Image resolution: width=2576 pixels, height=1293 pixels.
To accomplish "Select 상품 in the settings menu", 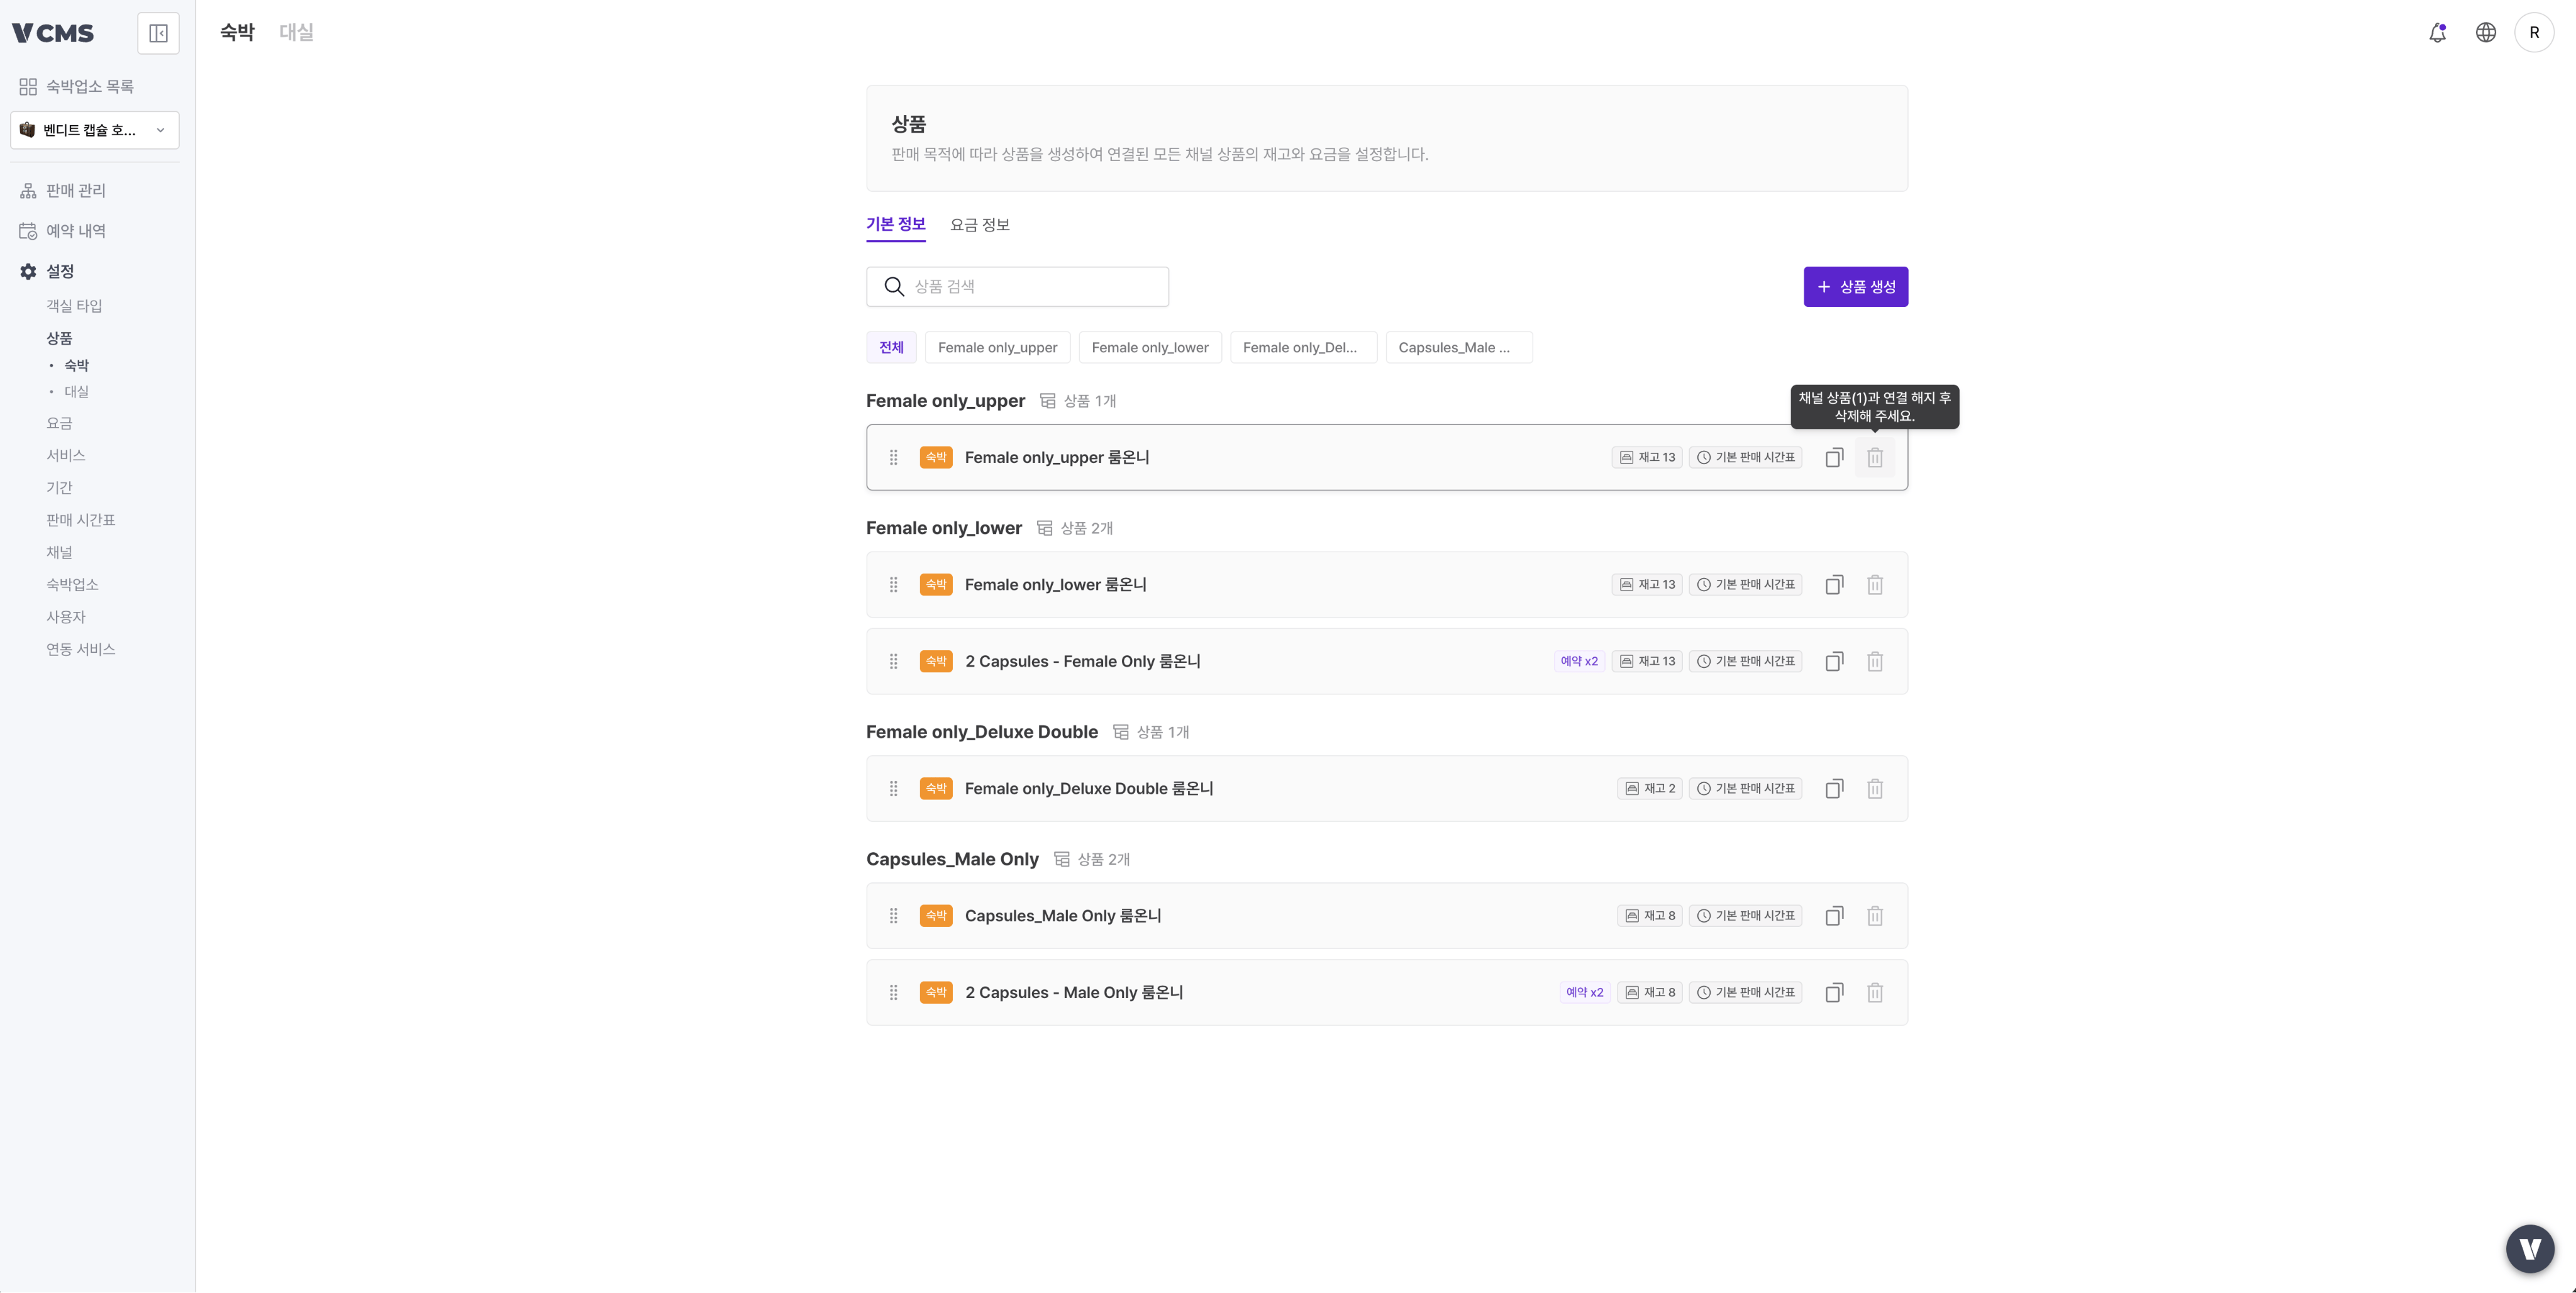I will point(59,339).
